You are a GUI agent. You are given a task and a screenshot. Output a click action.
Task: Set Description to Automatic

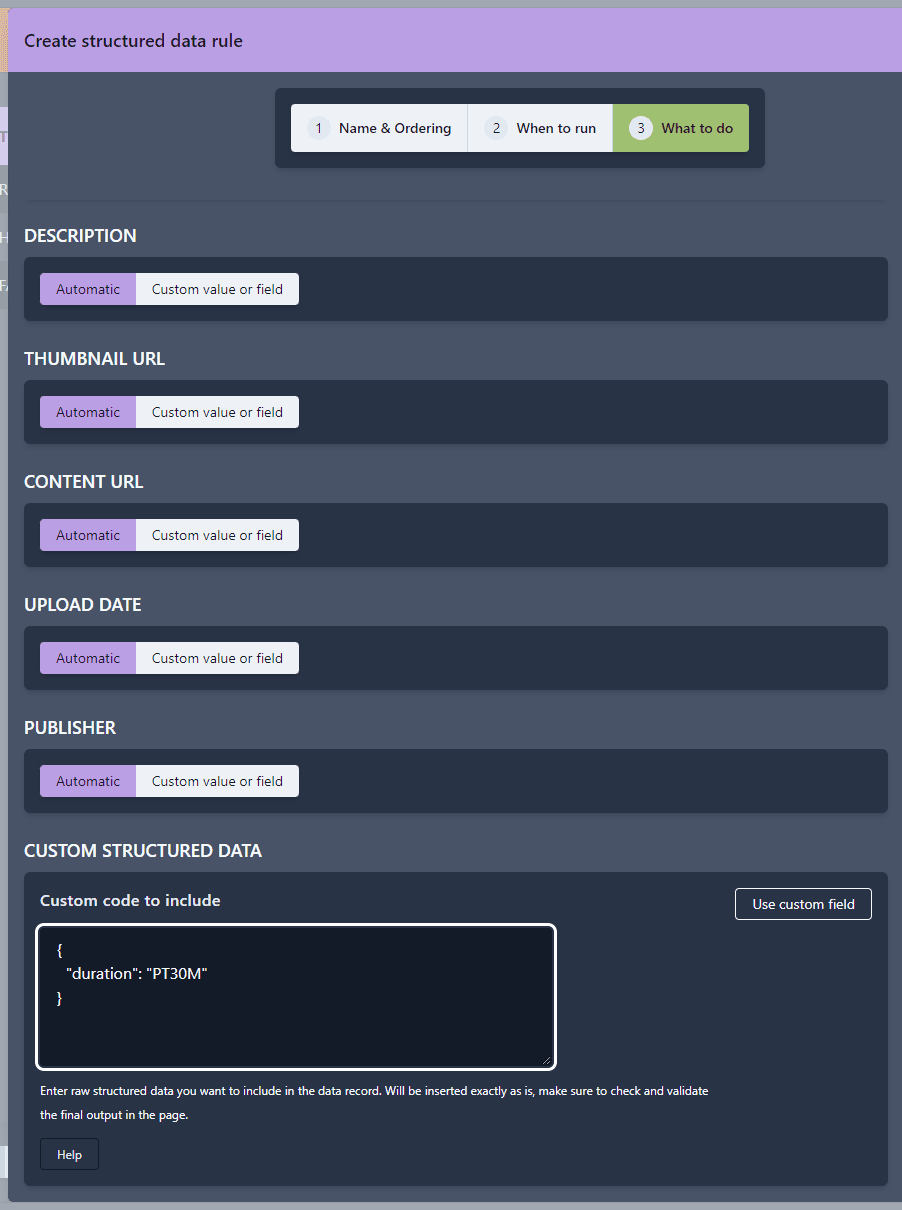pos(88,289)
